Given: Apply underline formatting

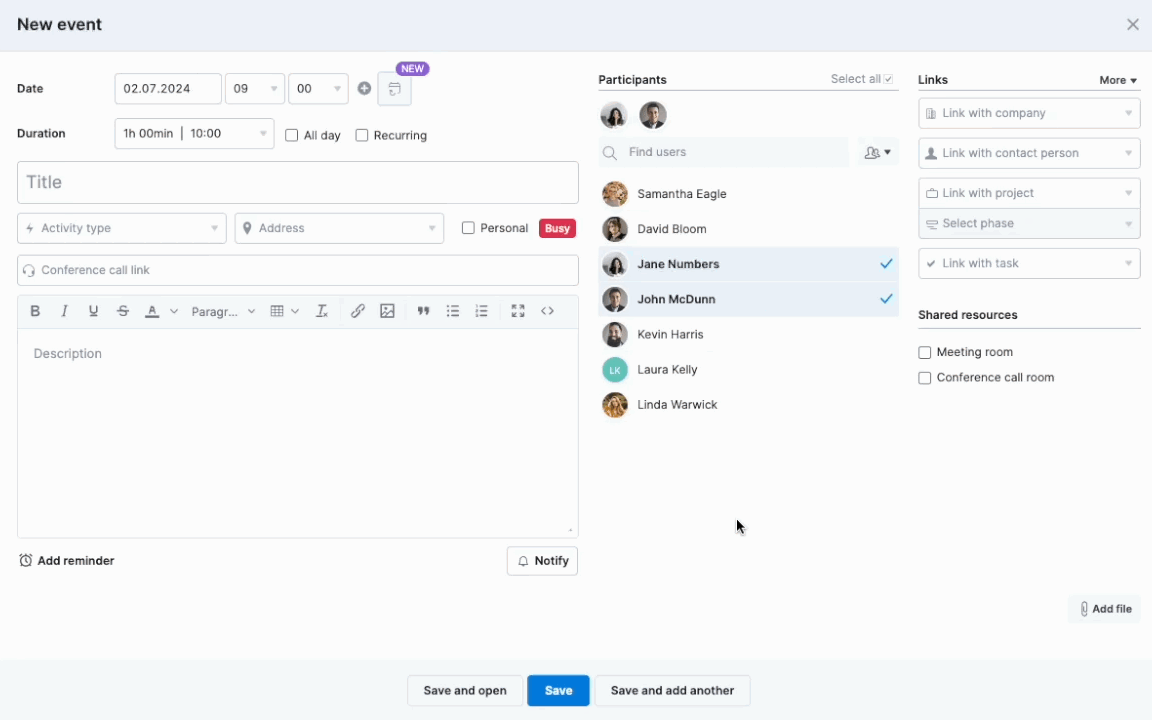Looking at the screenshot, I should pyautogui.click(x=93, y=311).
